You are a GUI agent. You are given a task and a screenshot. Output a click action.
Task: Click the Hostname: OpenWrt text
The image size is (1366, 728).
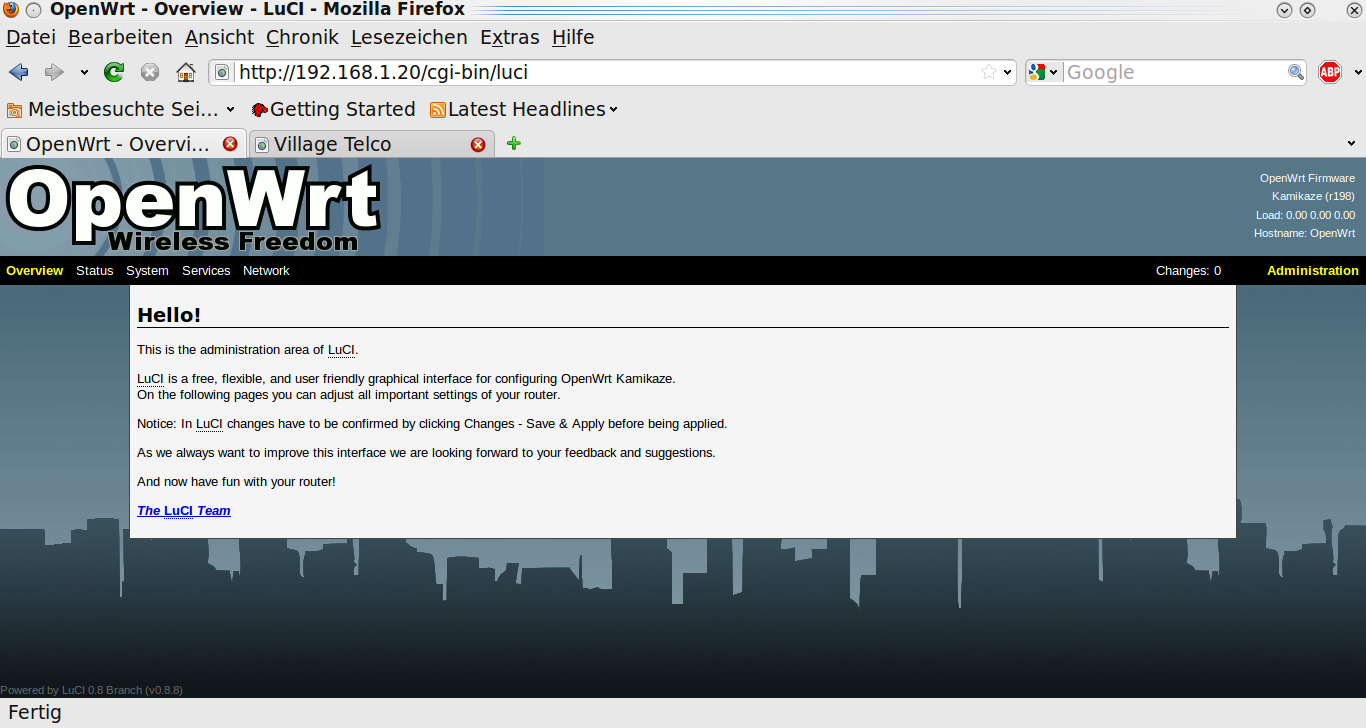[1304, 233]
